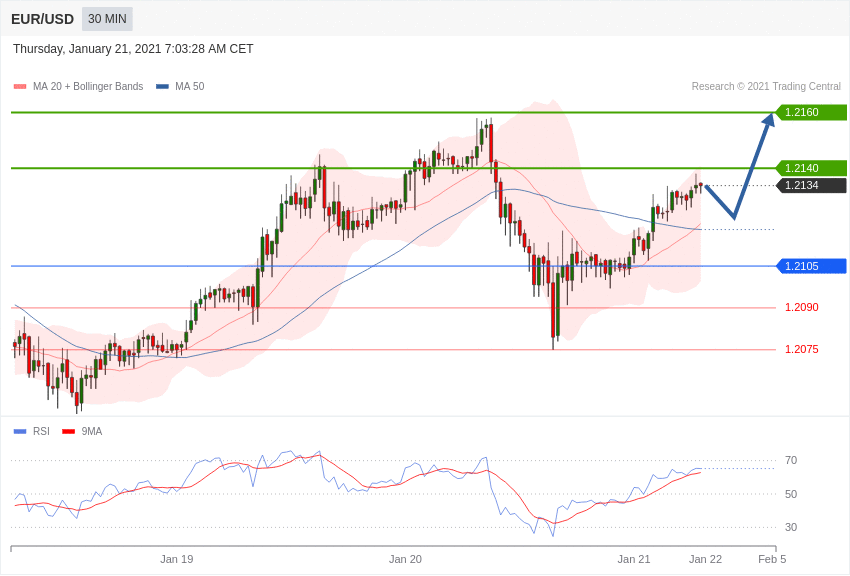
Task: Click the red 9MA legend swatch
Action: click(69, 432)
